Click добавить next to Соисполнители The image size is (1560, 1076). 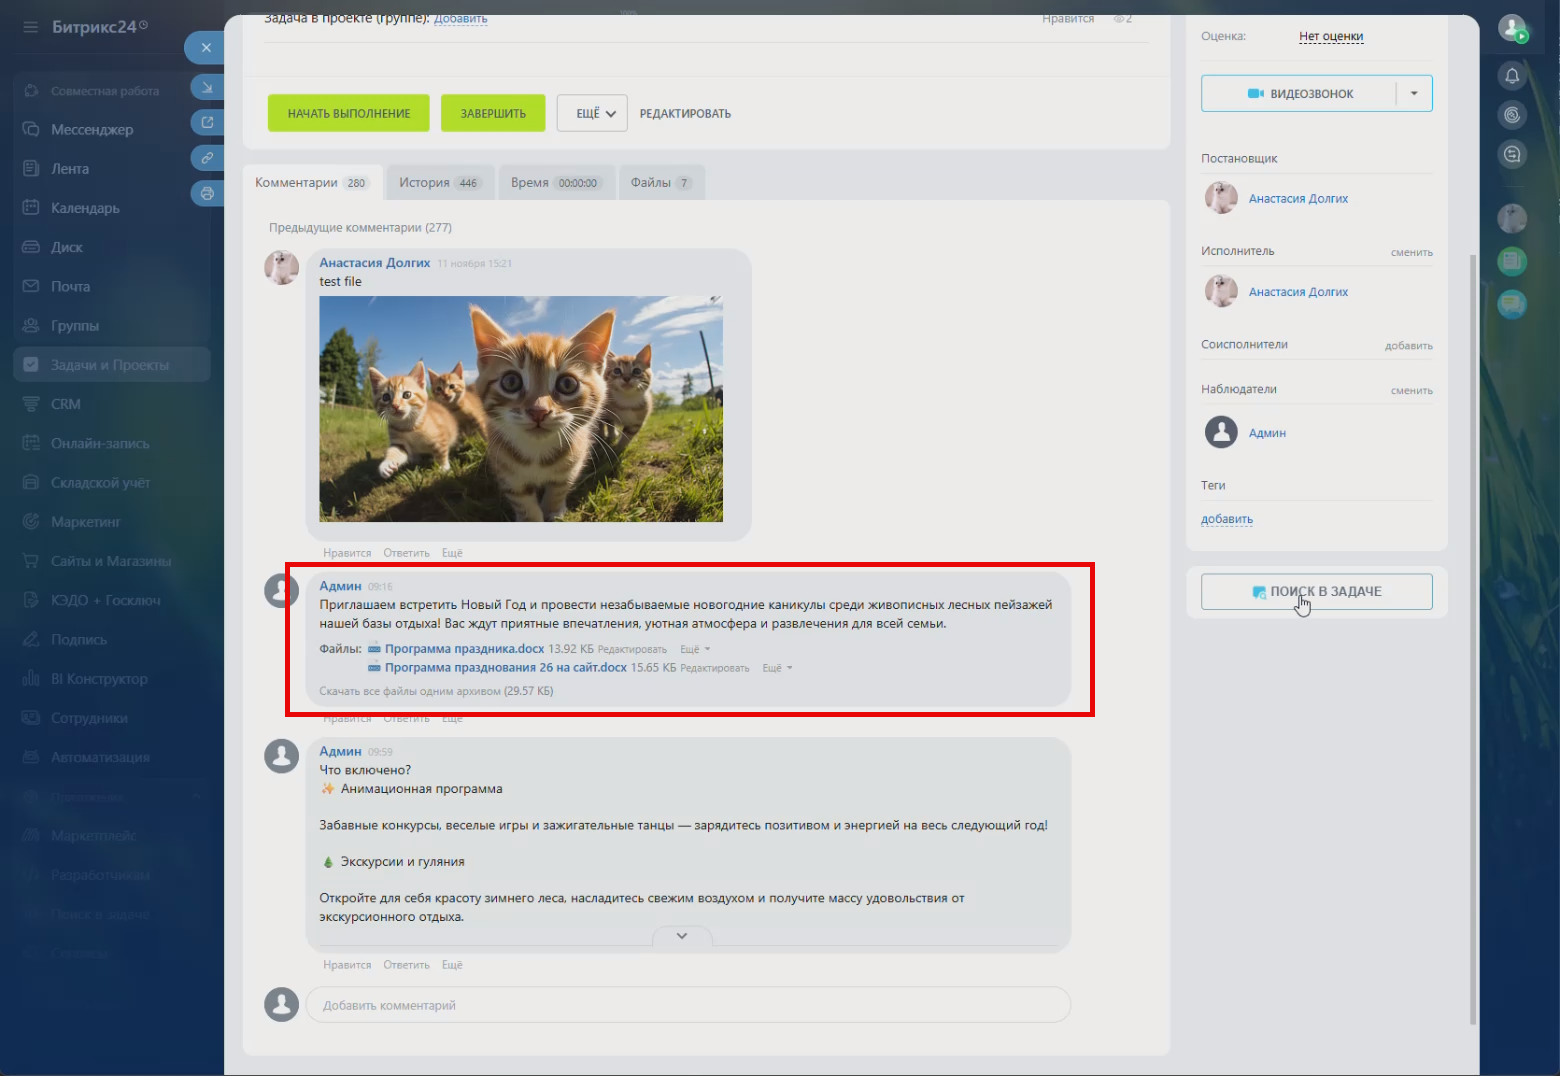pyautogui.click(x=1408, y=346)
